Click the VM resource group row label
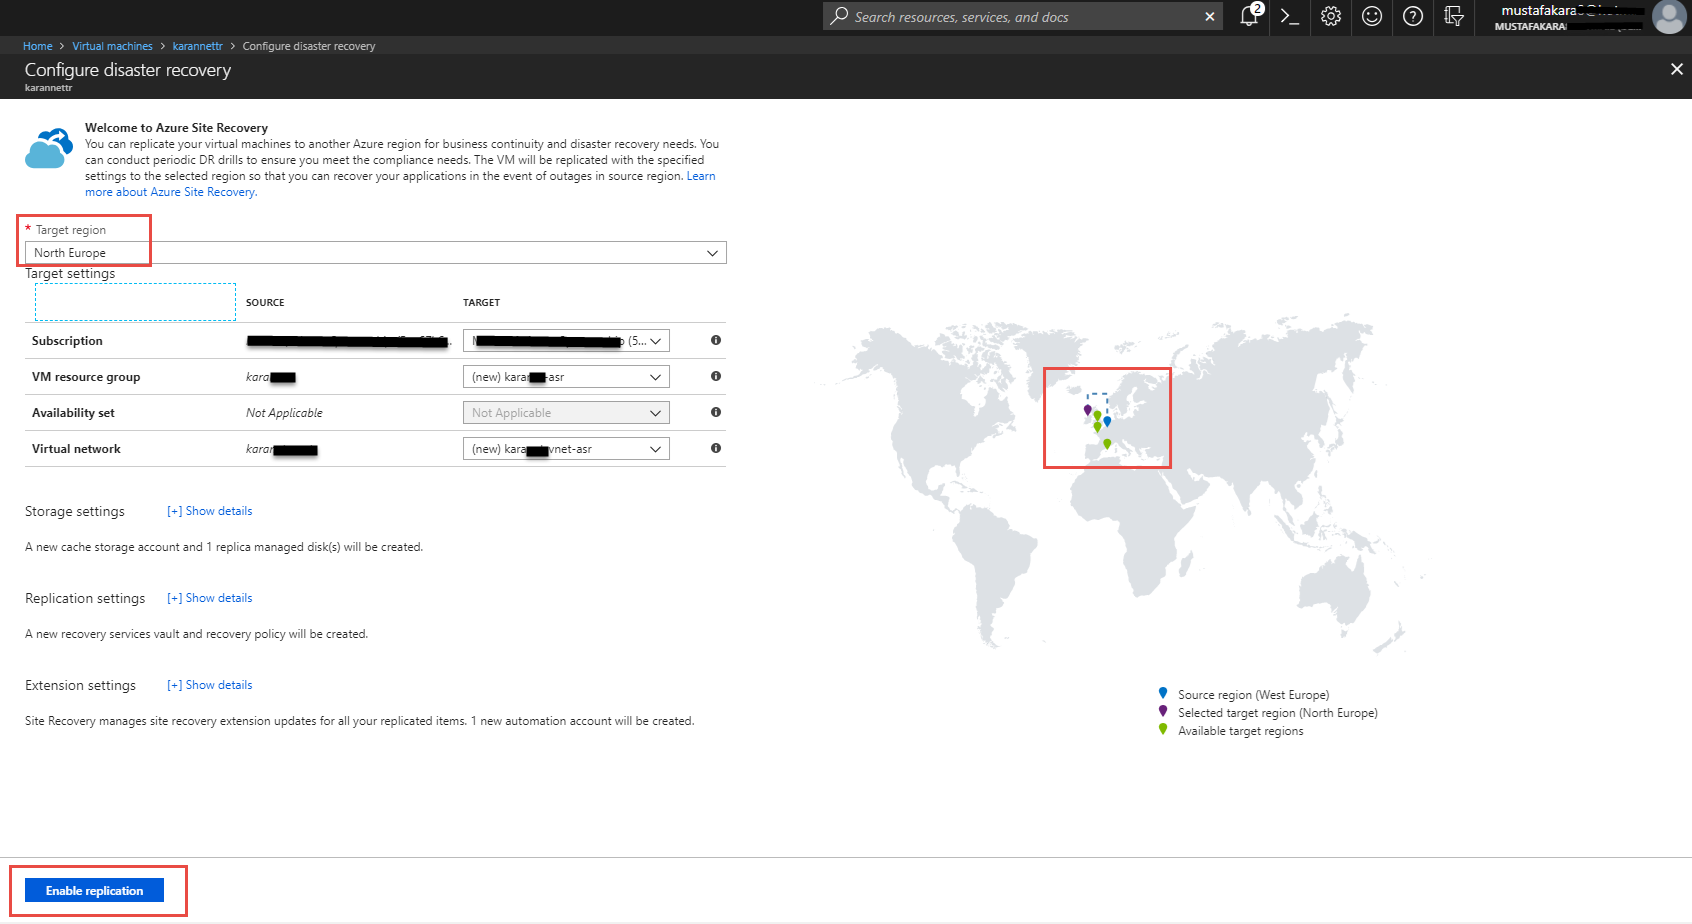Viewport: 1692px width, 924px height. (86, 377)
